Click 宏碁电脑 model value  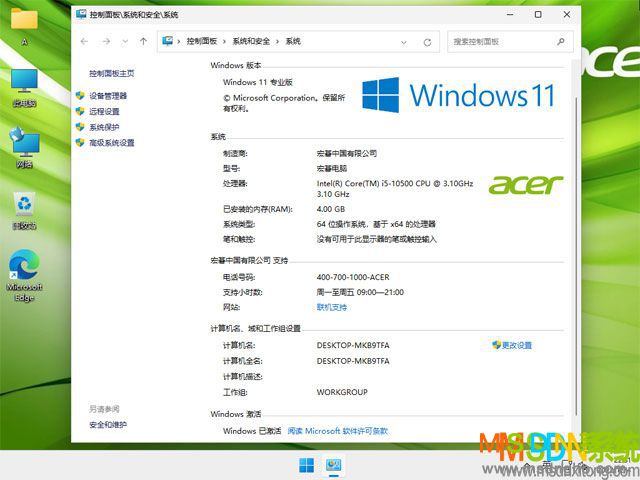(x=332, y=169)
